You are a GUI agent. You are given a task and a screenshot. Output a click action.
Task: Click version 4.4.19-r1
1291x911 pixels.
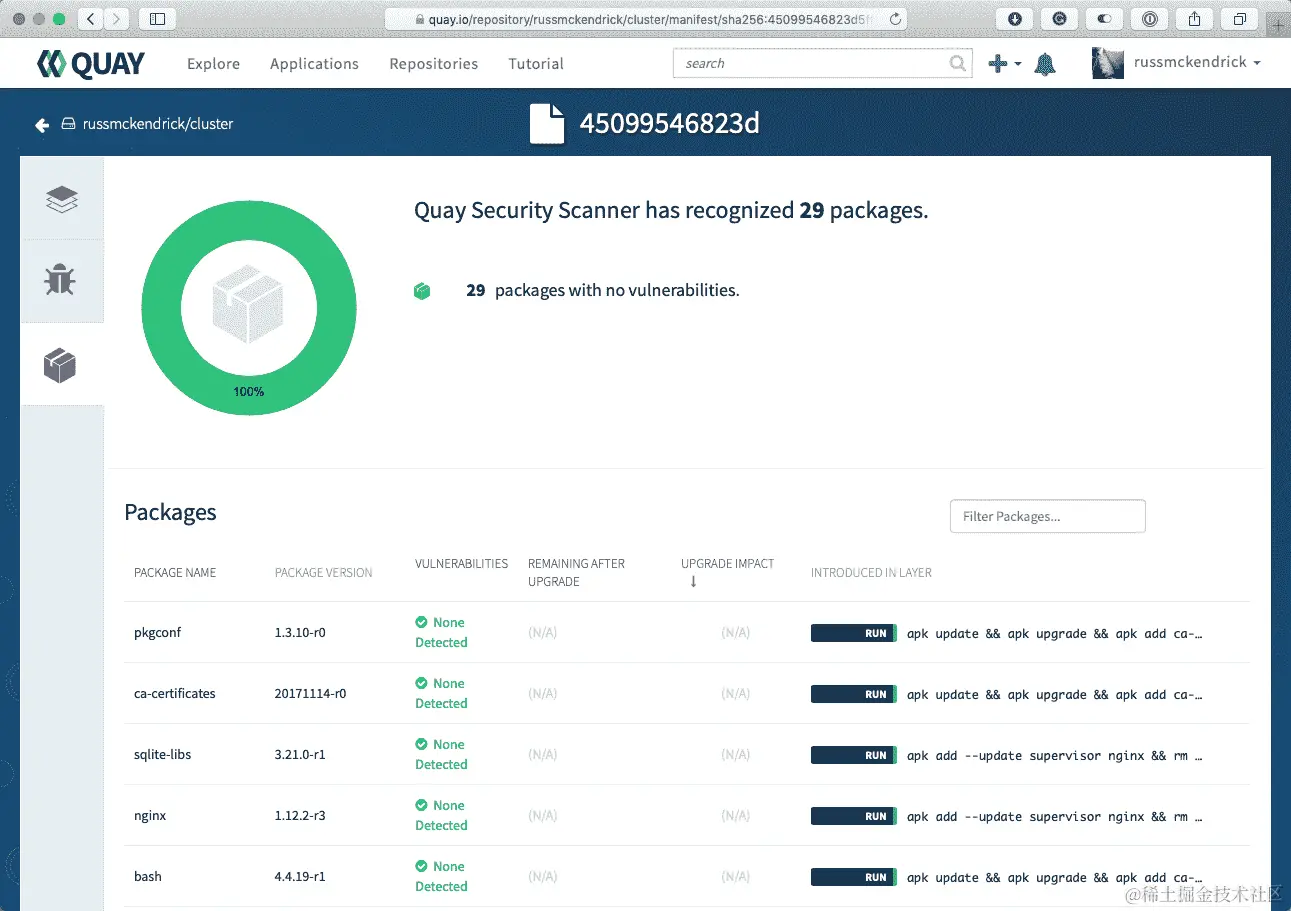click(300, 877)
